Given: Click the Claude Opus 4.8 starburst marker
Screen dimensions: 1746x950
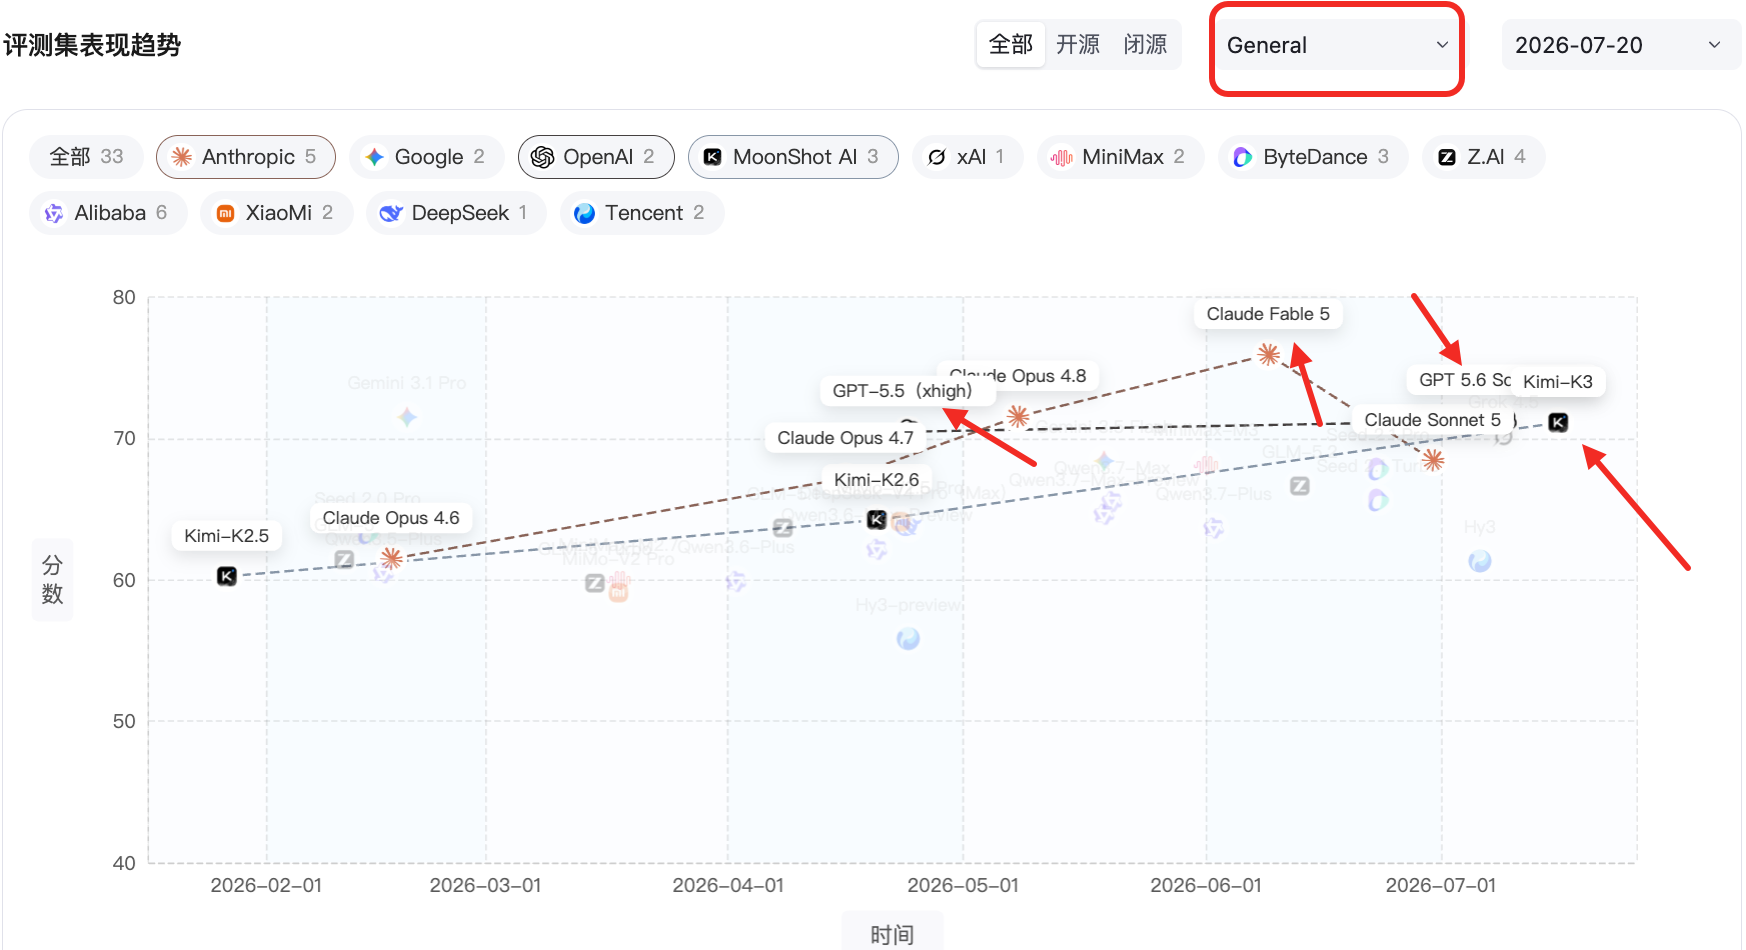Looking at the screenshot, I should click(x=1018, y=416).
